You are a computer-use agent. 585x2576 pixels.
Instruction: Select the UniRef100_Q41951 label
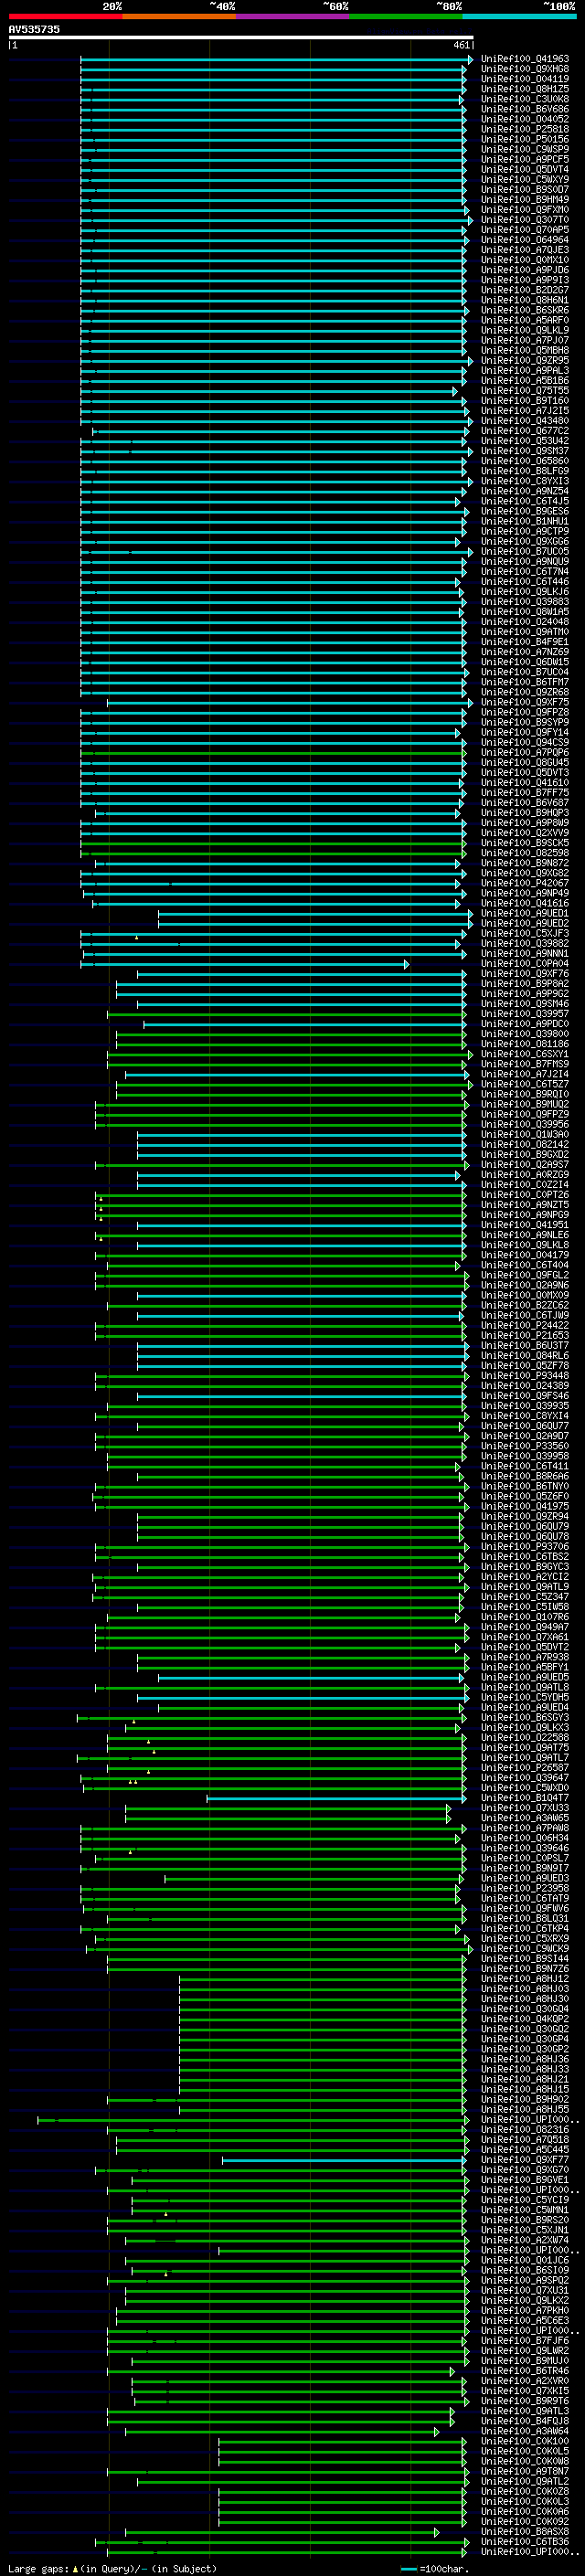pyautogui.click(x=525, y=1225)
